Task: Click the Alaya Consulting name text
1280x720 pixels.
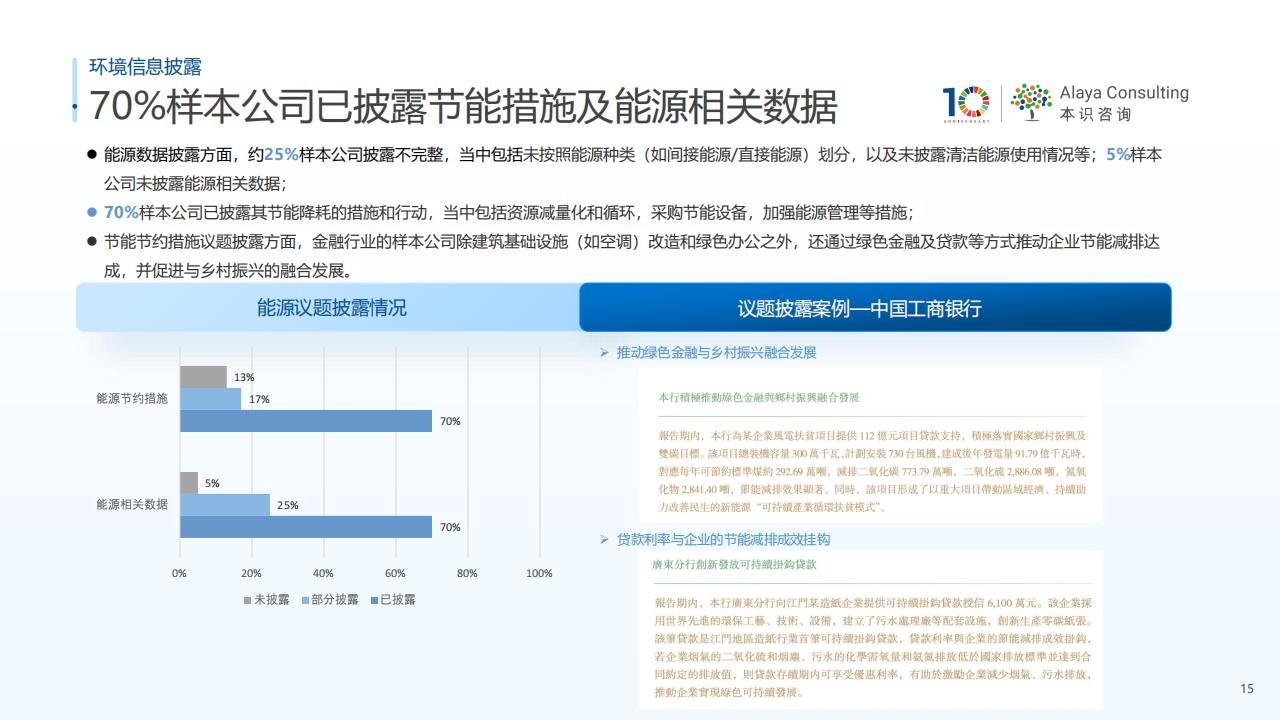Action: [1124, 93]
